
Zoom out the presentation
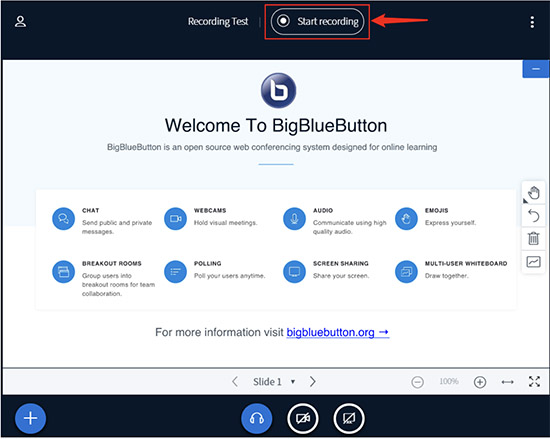click(417, 382)
